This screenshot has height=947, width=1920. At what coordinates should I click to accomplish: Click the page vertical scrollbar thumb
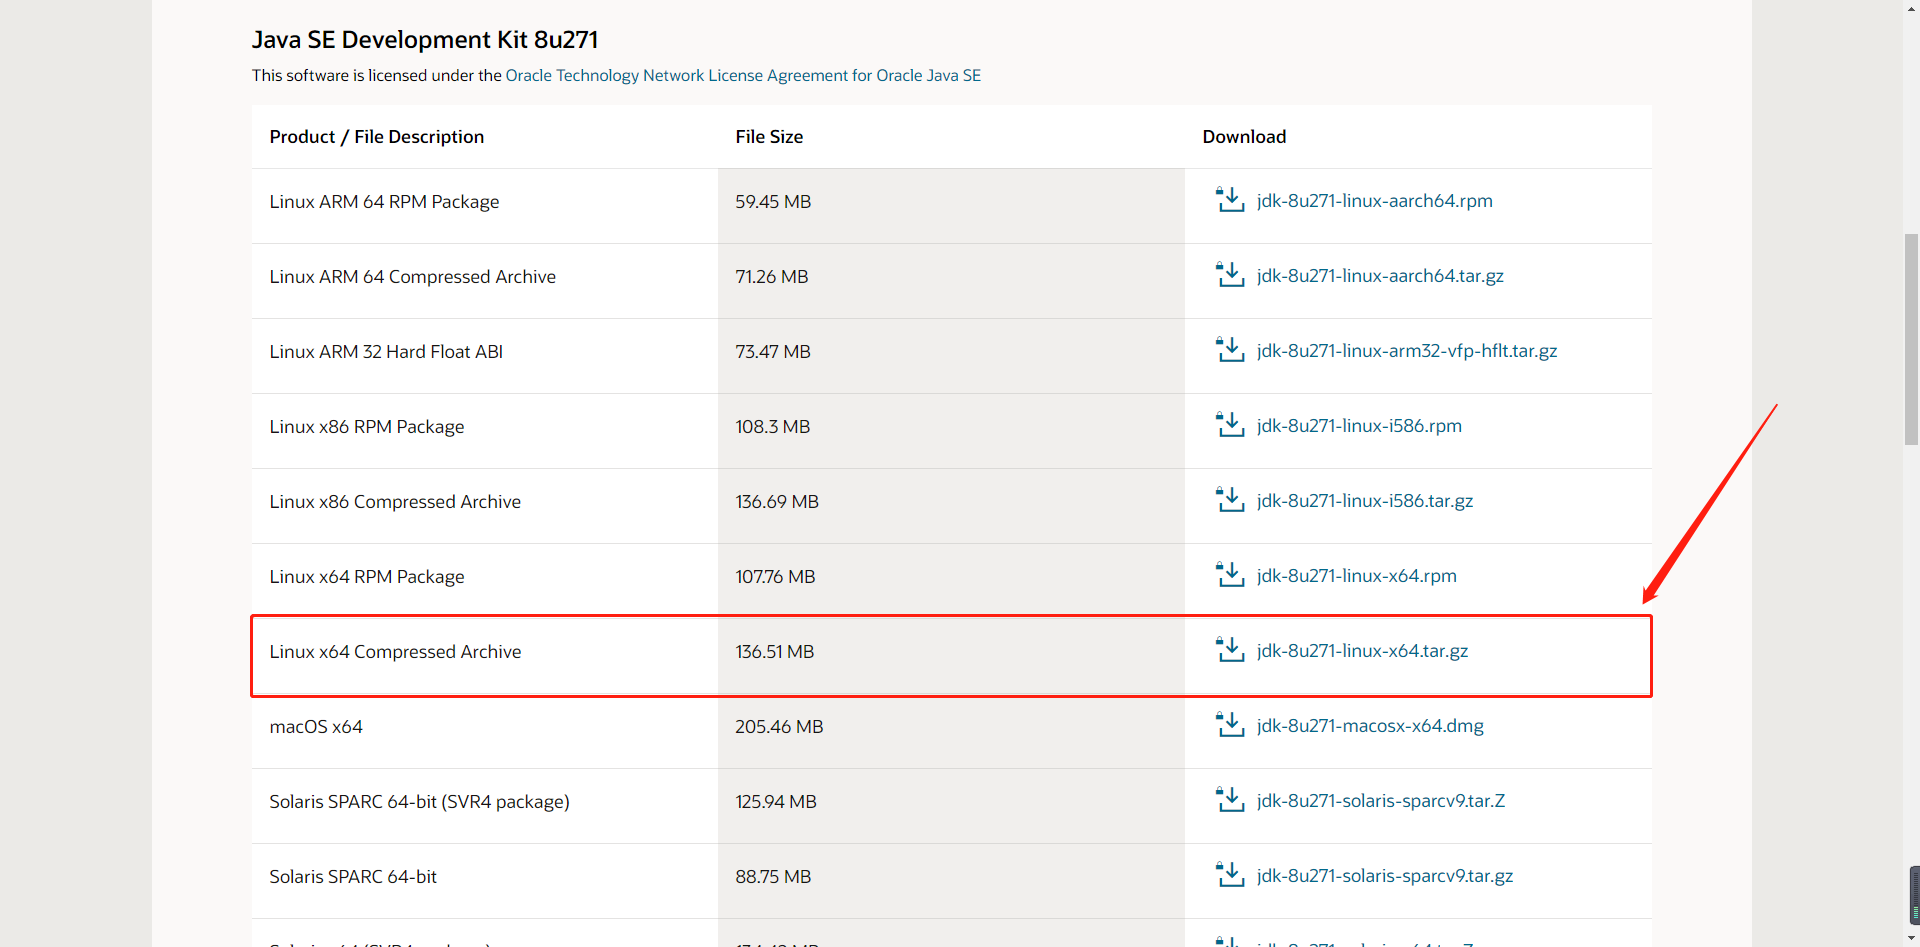pos(1911,339)
